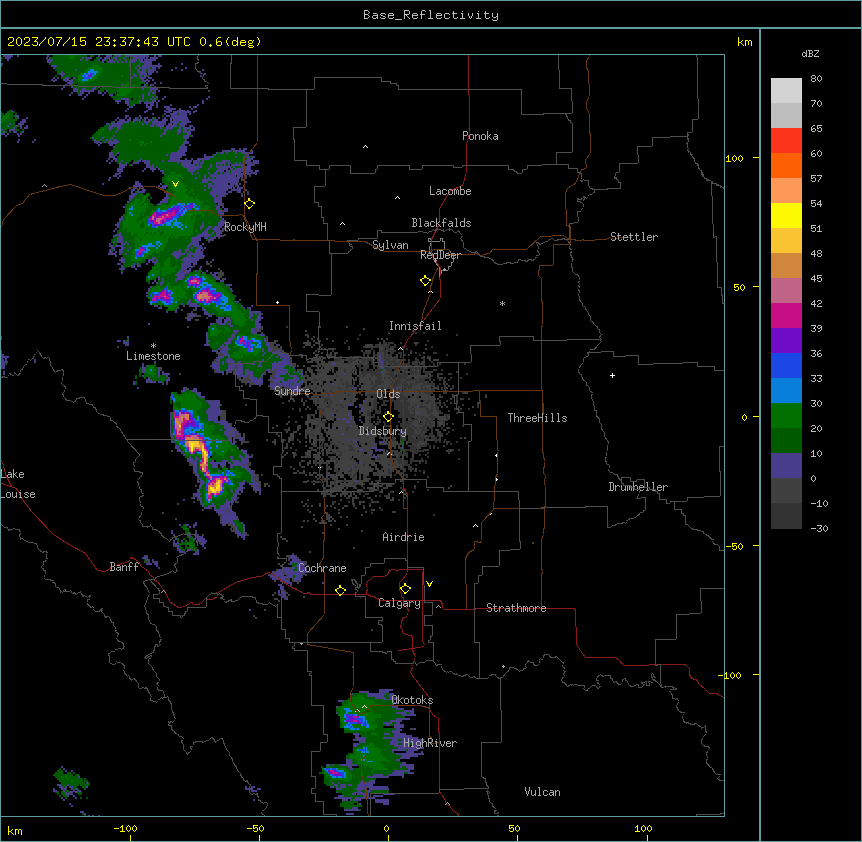
Task: Click the yellow V marker northwest of RockyMH
Action: [175, 184]
